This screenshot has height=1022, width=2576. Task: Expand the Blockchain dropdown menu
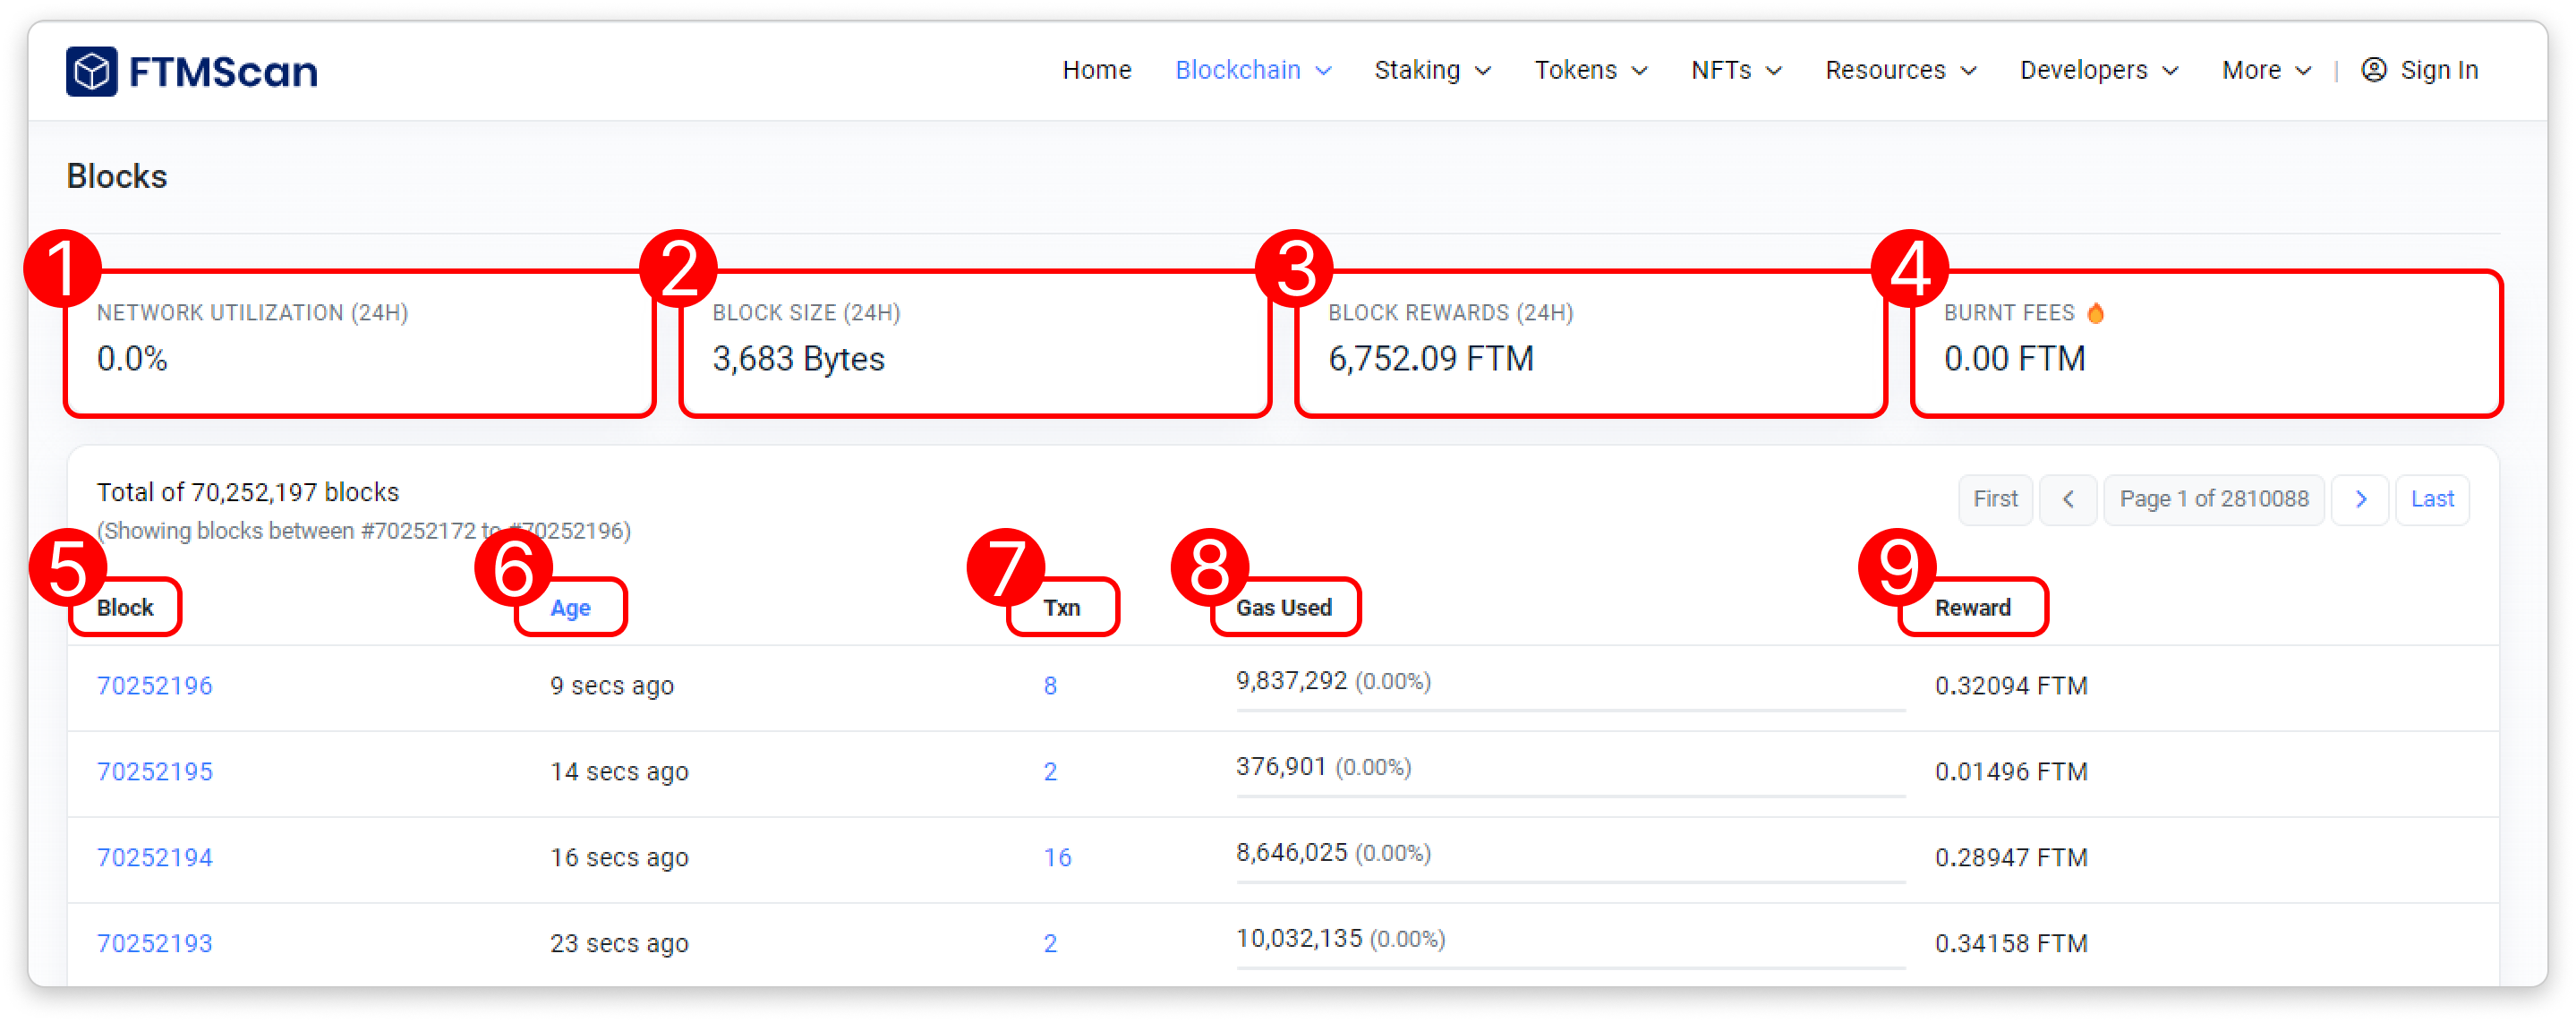click(x=1252, y=70)
